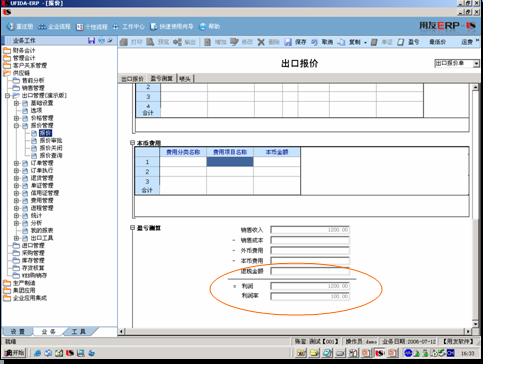The height and width of the screenshot is (384, 512).
Task: Open the 复制 button dropdown arrow
Action: pyautogui.click(x=365, y=42)
